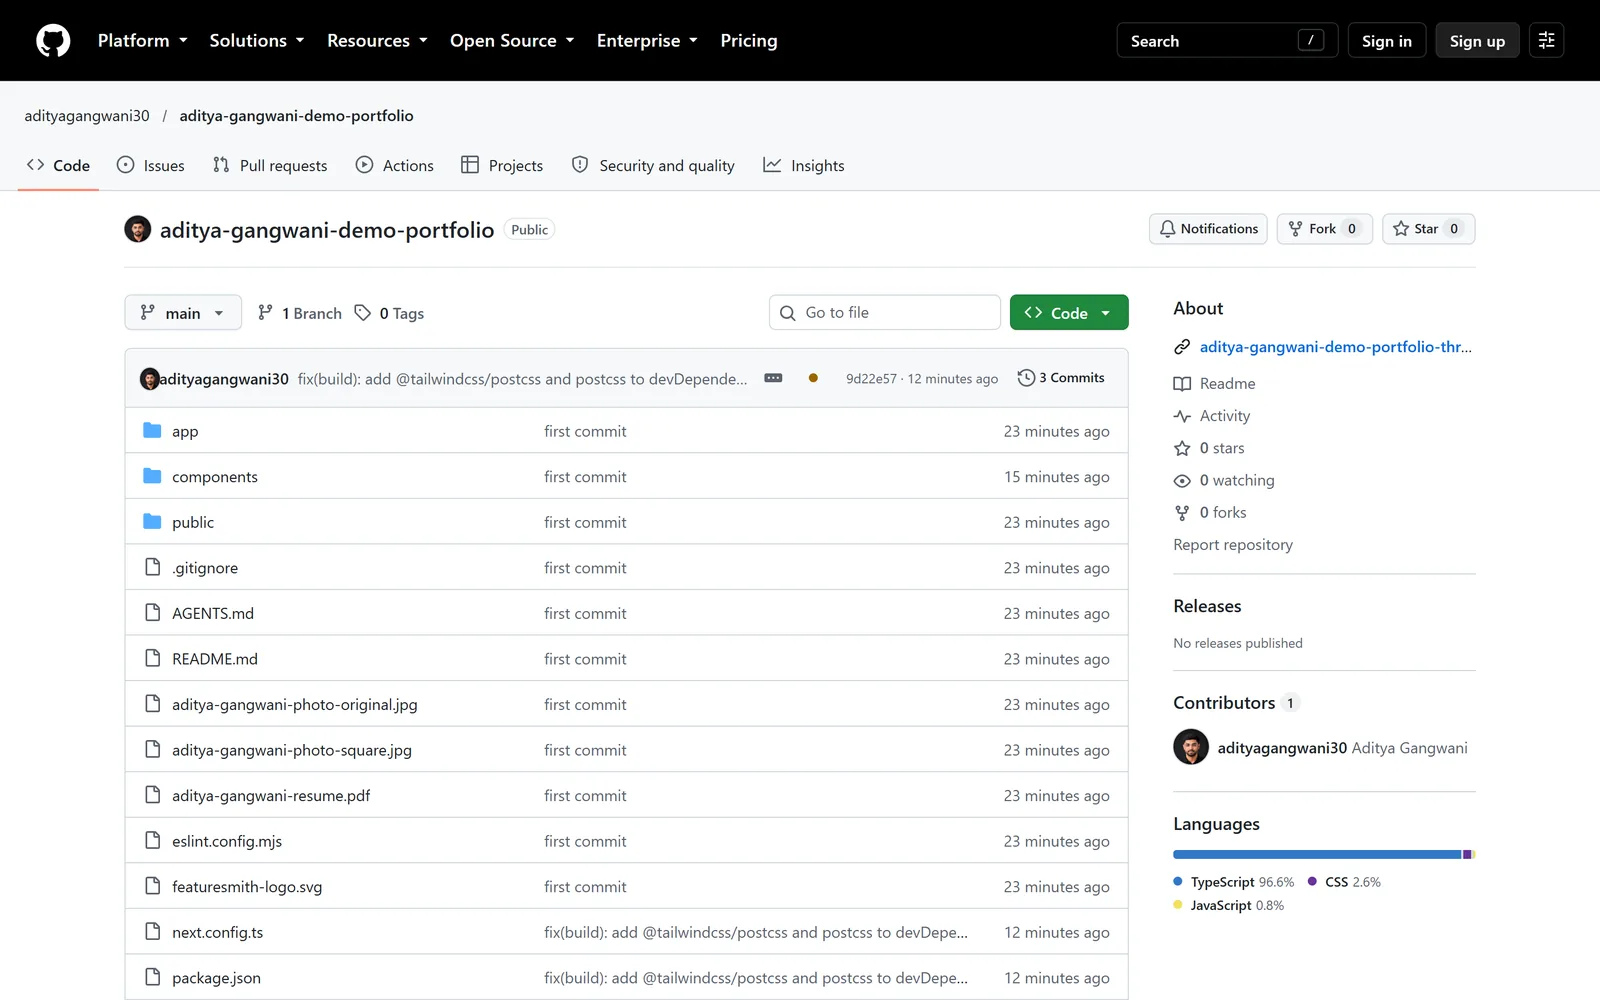Screen dimensions: 1600x1000
Task: Click the Sign in button
Action: point(1387,41)
